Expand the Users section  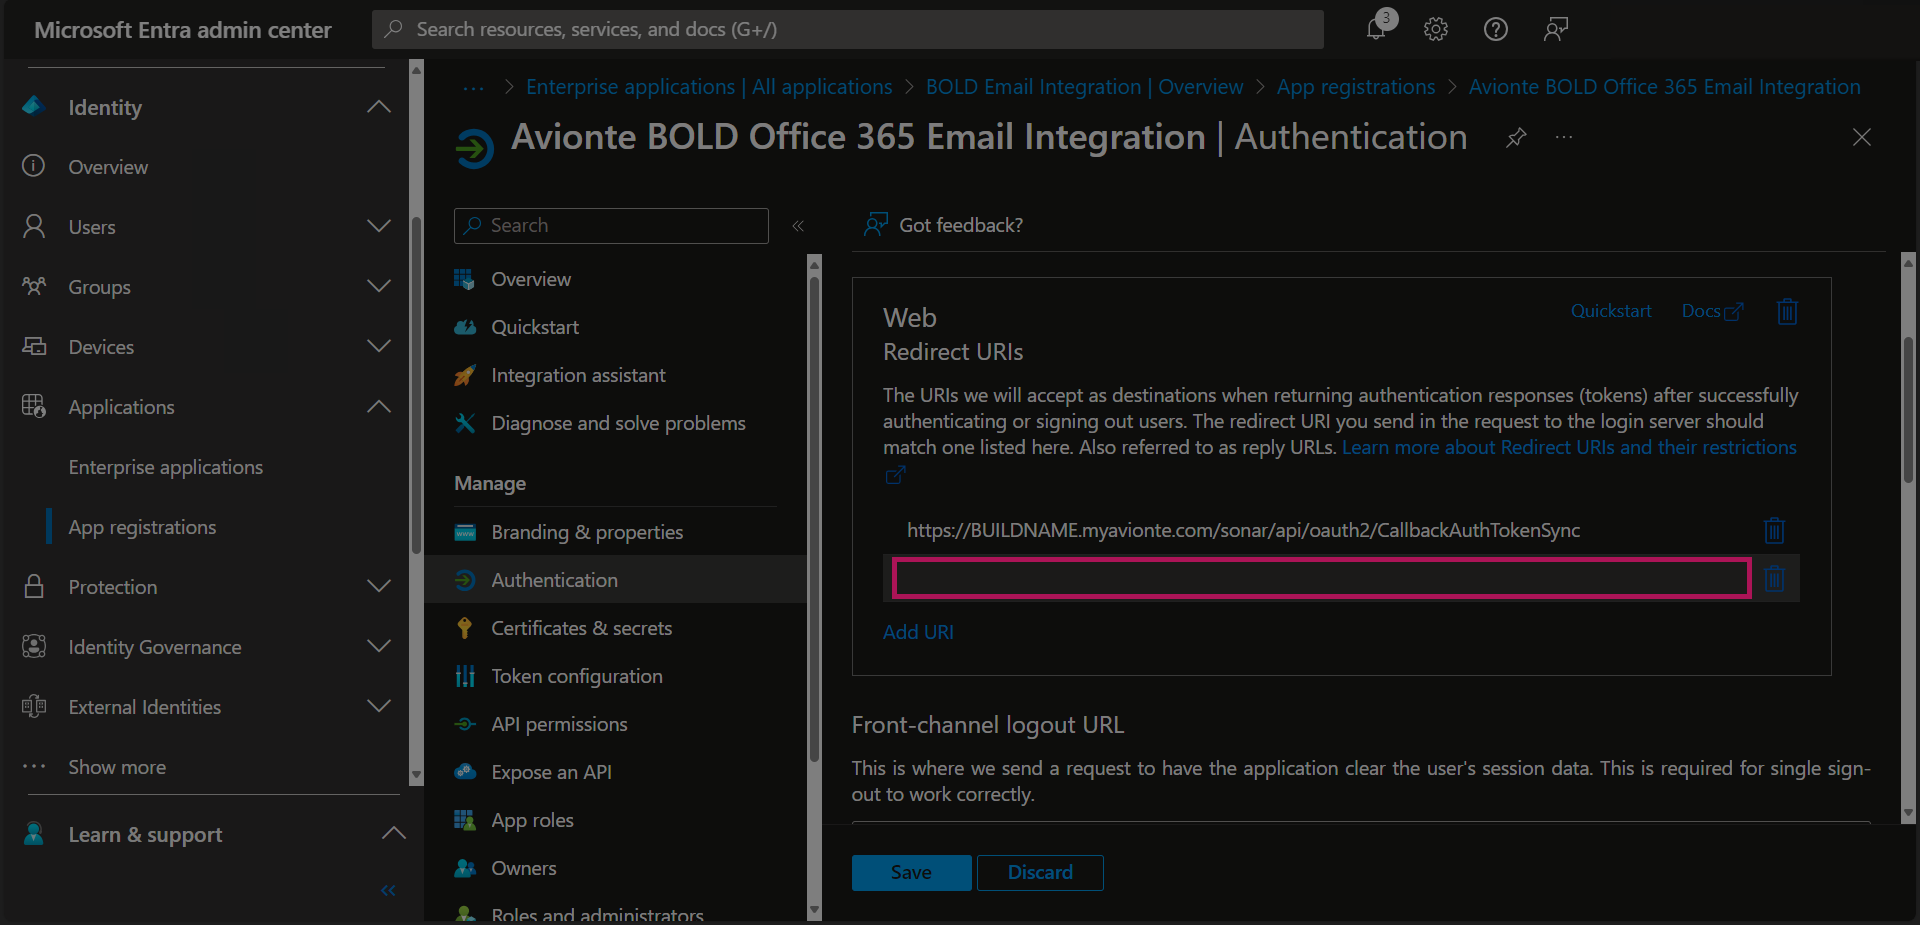coord(379,227)
